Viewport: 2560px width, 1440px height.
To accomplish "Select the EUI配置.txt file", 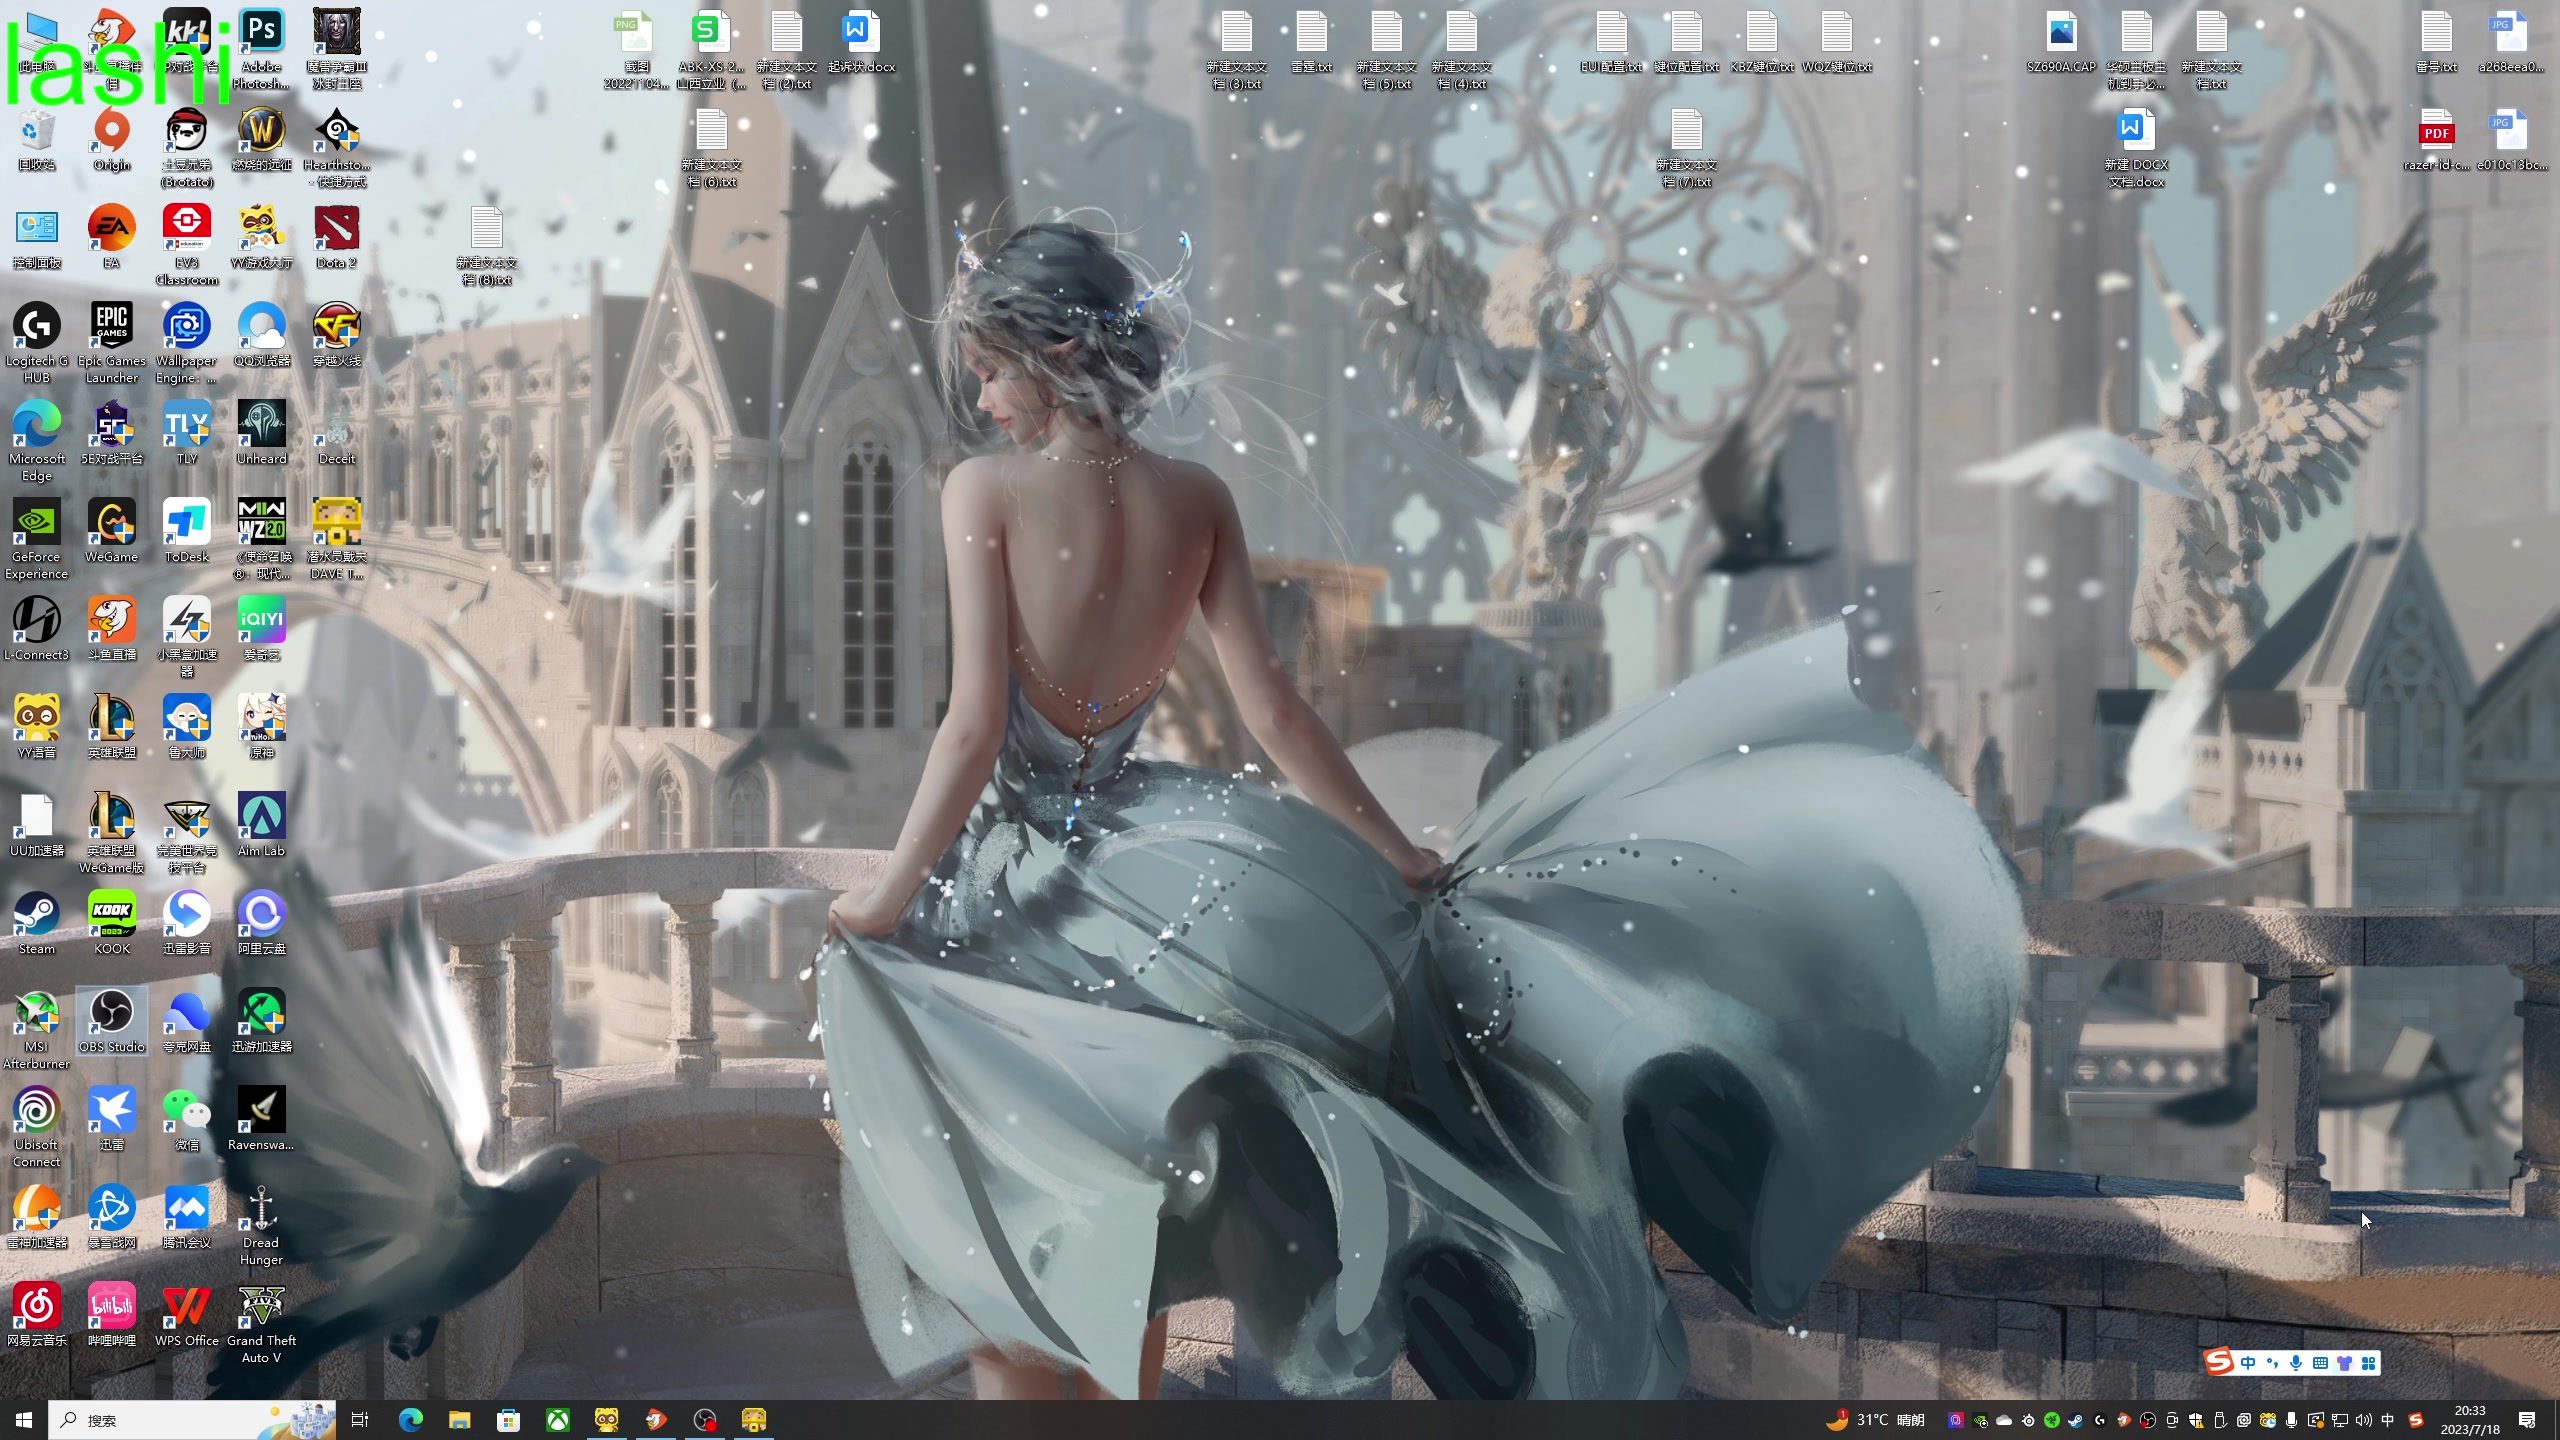I will [x=1611, y=42].
